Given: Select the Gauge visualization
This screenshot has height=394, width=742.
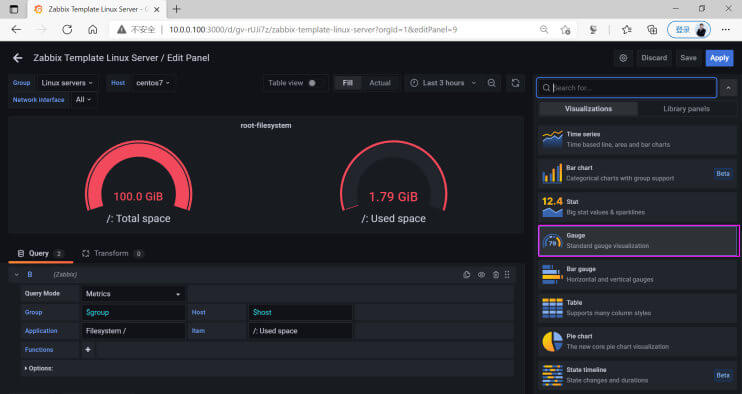Looking at the screenshot, I should [x=637, y=241].
